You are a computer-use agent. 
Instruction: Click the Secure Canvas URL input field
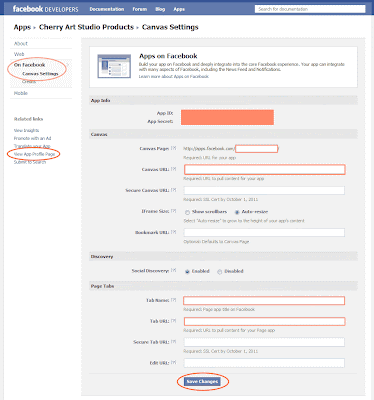point(264,191)
